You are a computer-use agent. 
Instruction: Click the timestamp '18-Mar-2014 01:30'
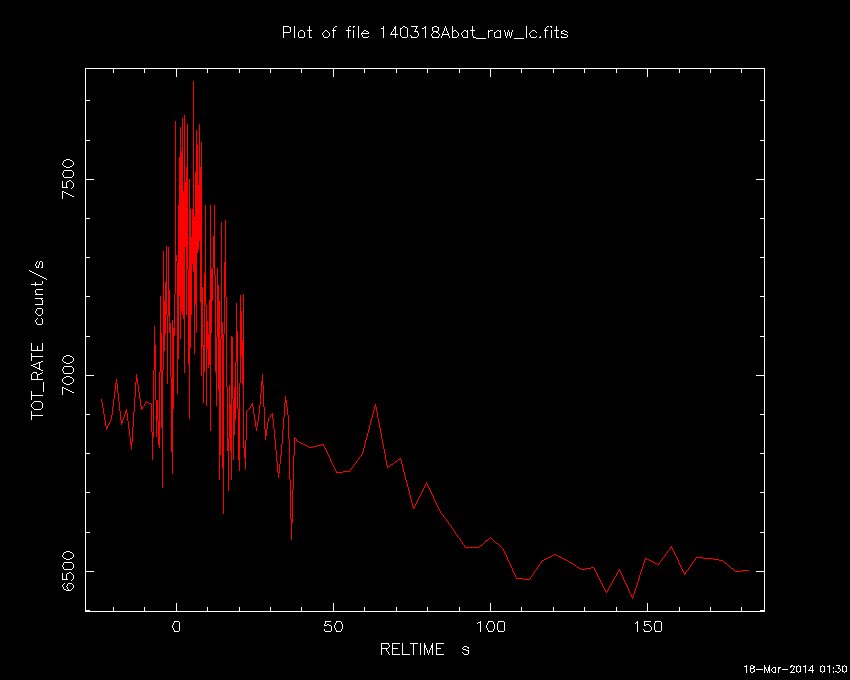point(794,669)
